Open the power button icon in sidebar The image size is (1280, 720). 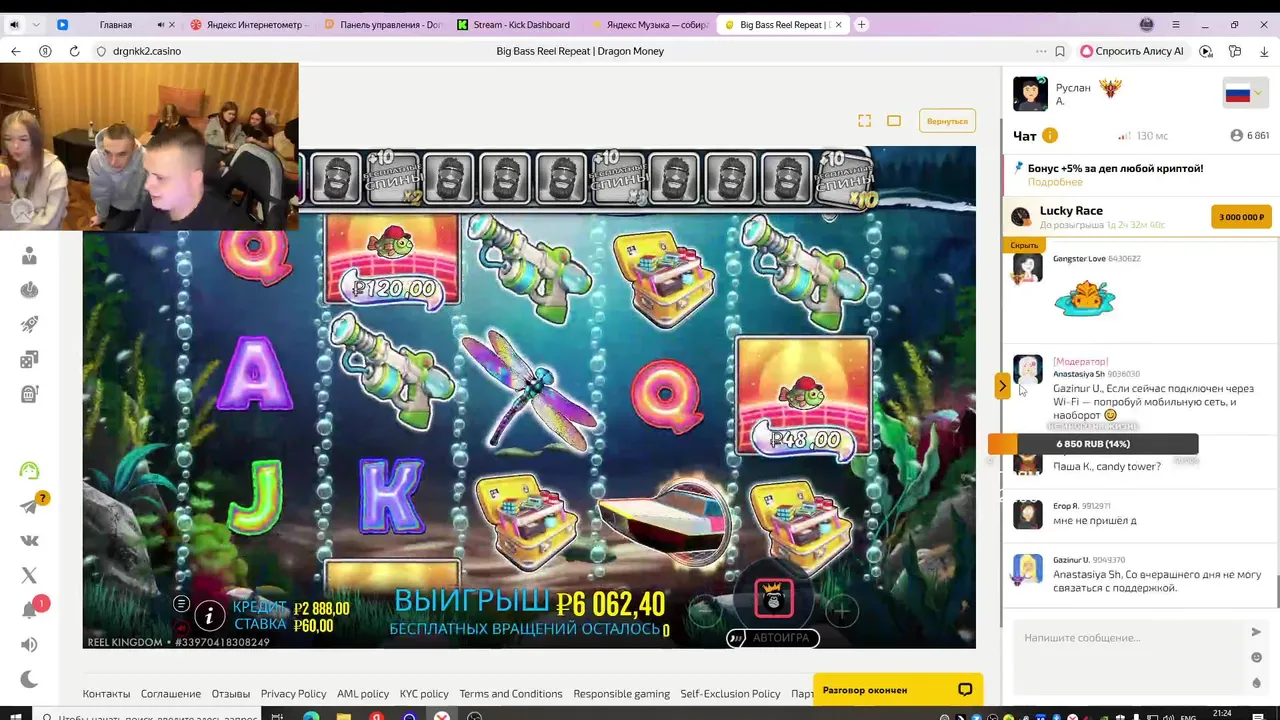(x=29, y=290)
